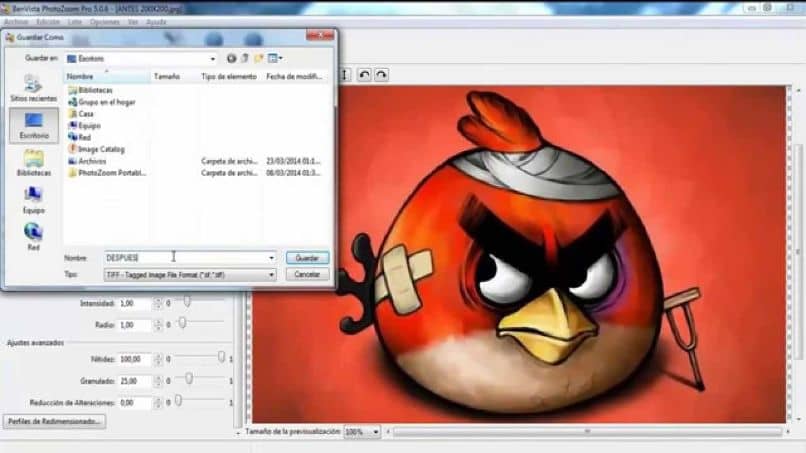
Task: Click the Reducción de Alteraciones spinner arrows
Action: coord(157,403)
